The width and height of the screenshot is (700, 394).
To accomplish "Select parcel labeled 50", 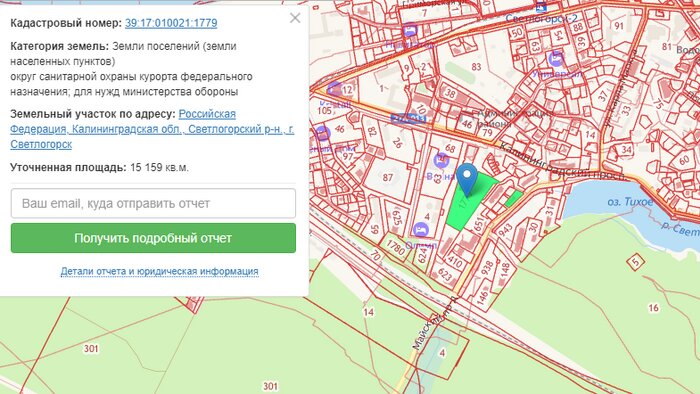I will click(517, 32).
